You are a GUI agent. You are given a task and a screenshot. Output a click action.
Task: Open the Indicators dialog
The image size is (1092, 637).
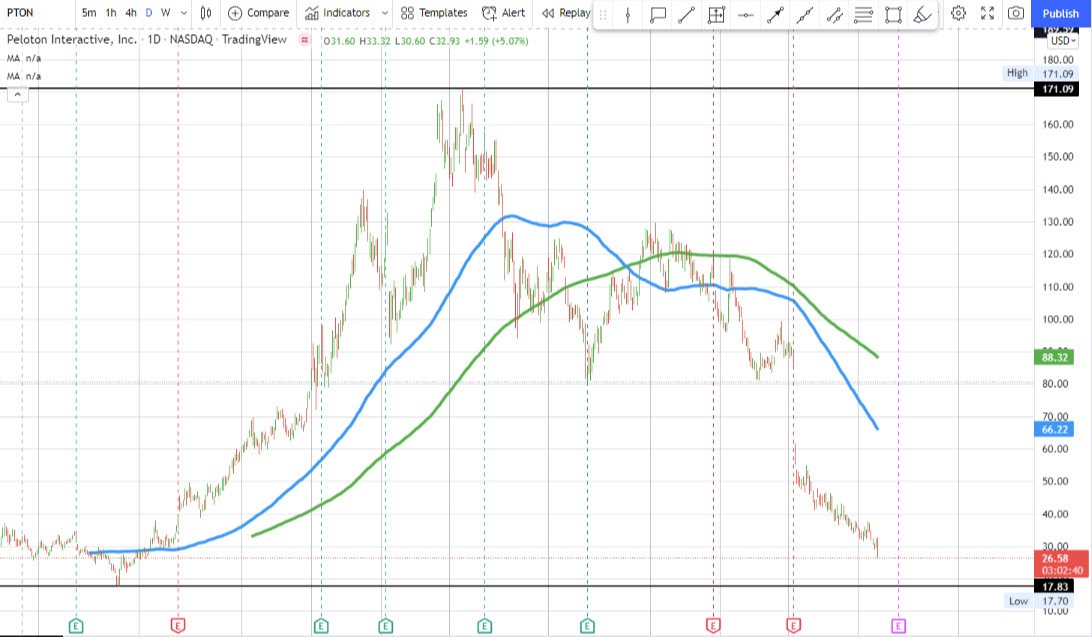click(x=338, y=13)
